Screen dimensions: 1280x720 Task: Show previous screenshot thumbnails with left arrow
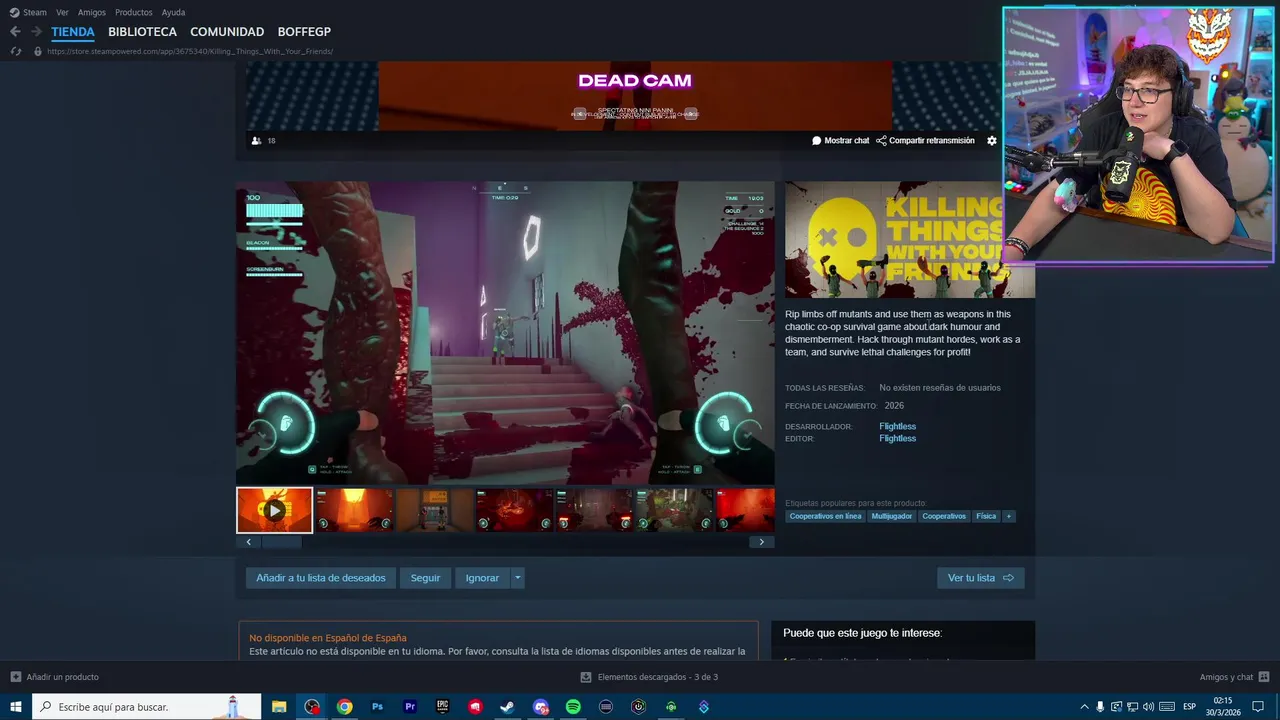coord(249,542)
